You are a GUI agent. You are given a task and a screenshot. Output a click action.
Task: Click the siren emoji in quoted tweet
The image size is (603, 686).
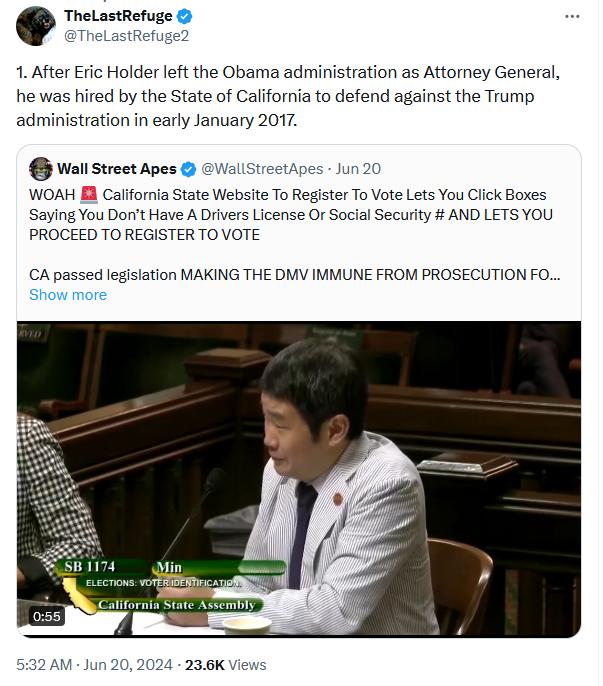[89, 195]
